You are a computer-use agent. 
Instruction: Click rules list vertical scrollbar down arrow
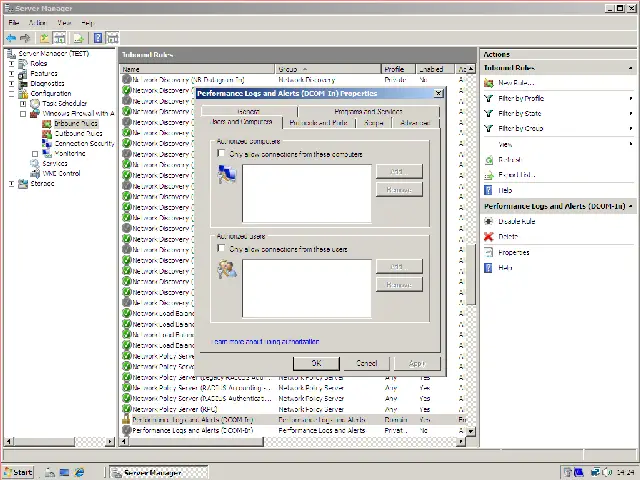[471, 431]
